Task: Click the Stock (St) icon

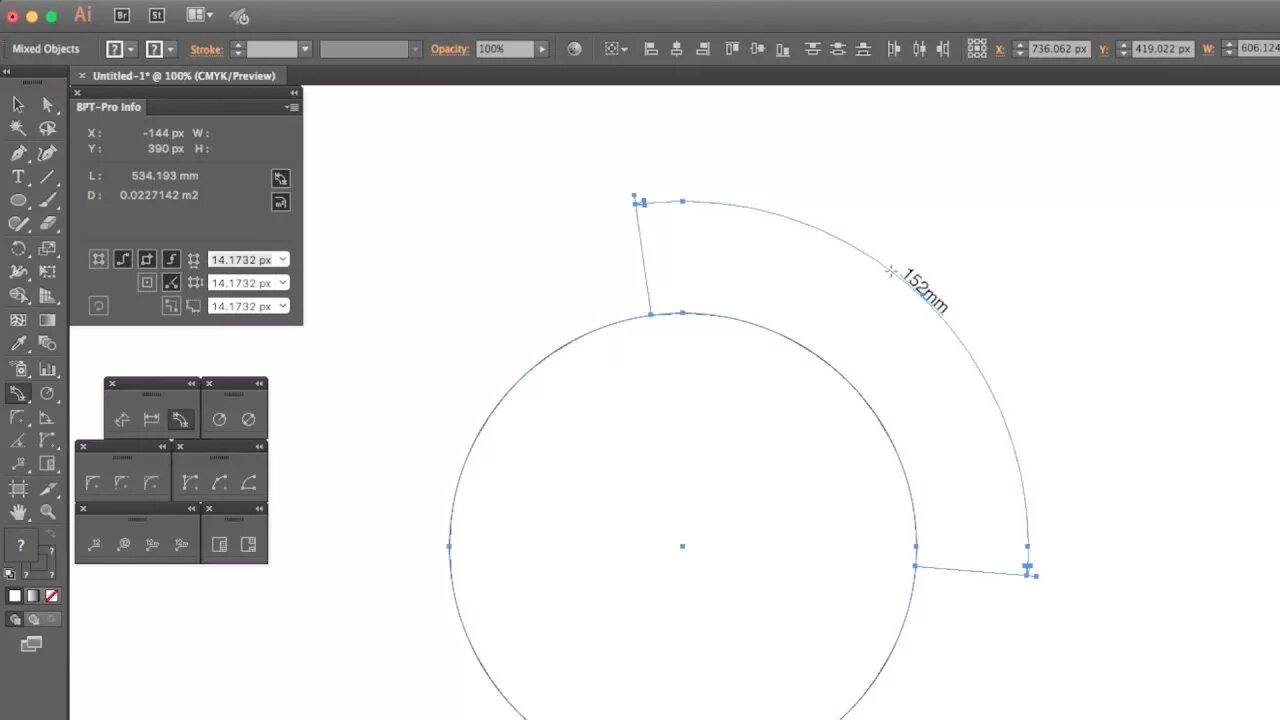Action: pyautogui.click(x=157, y=15)
